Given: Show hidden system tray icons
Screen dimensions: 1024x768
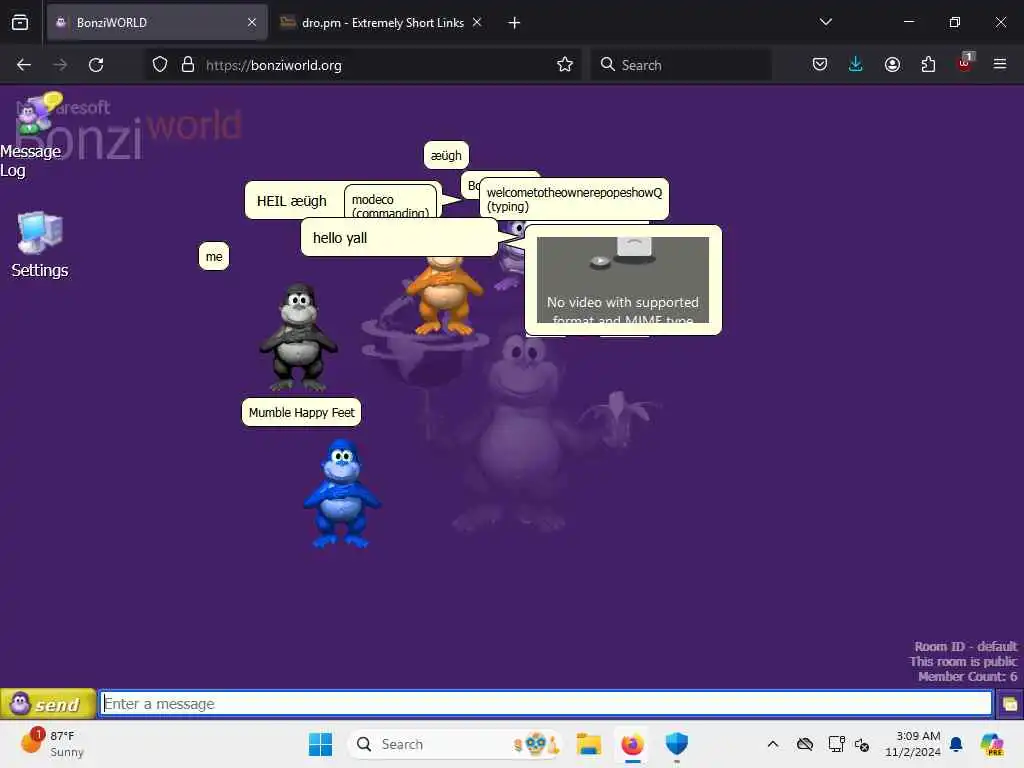Looking at the screenshot, I should click(773, 744).
